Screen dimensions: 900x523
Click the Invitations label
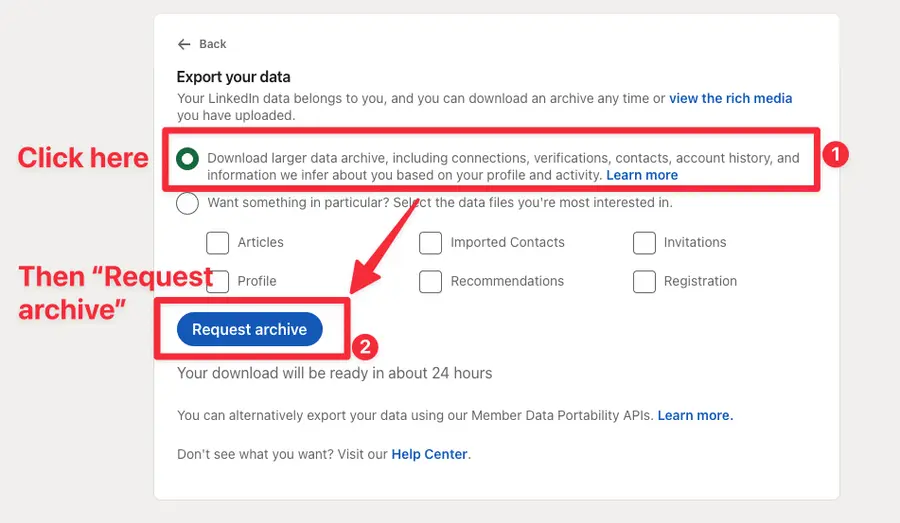coord(695,242)
